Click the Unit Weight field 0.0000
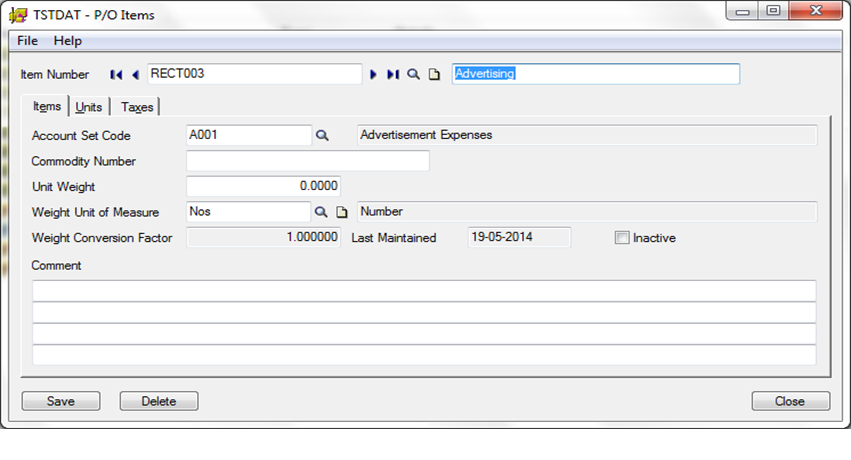The image size is (851, 460). (x=263, y=186)
